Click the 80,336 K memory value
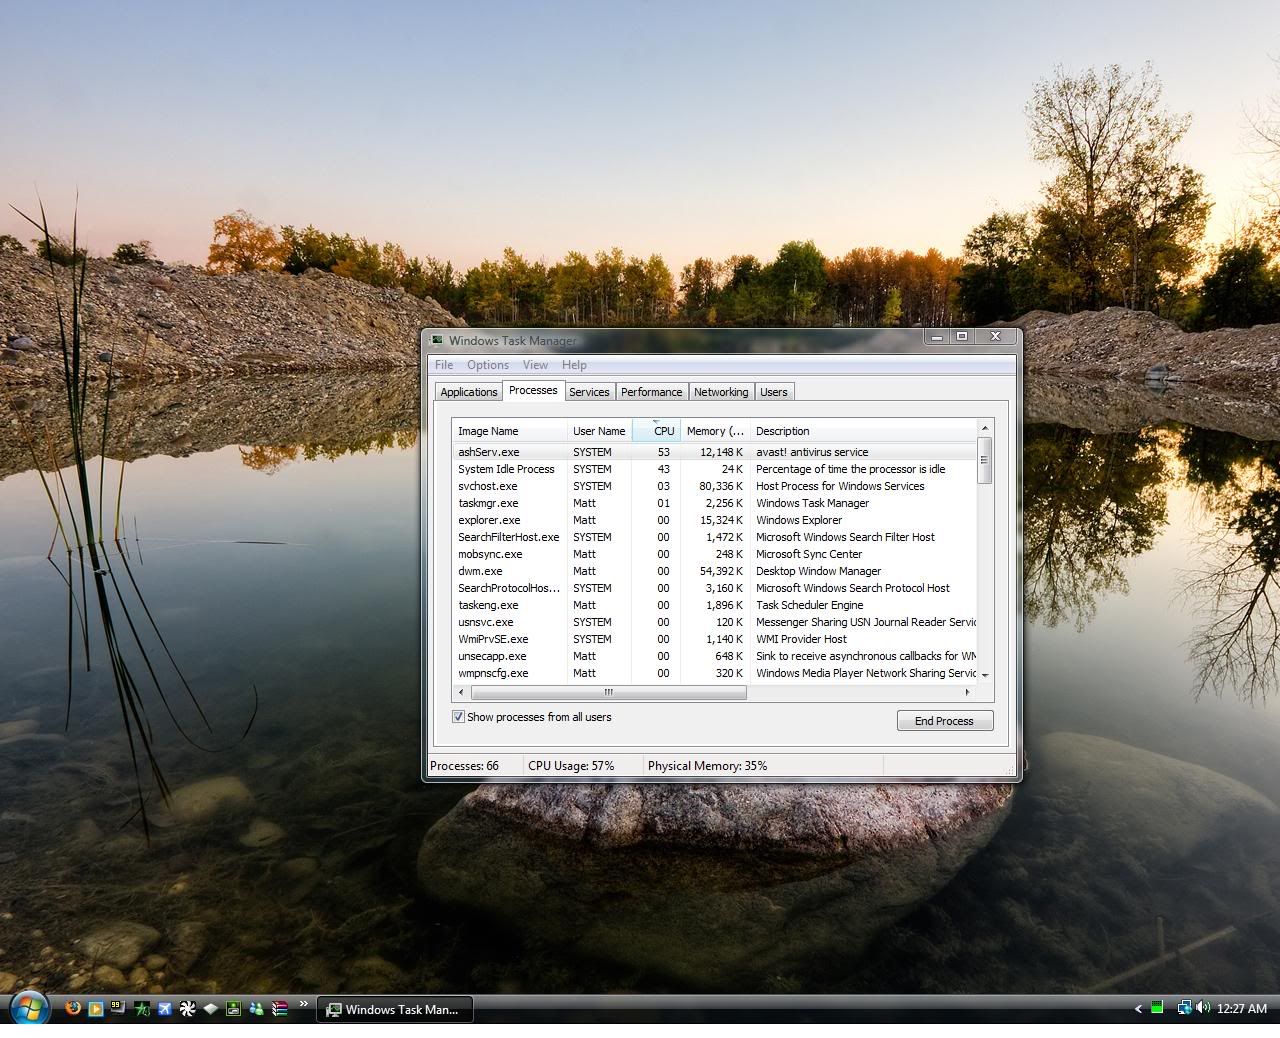Viewport: 1280px width, 1038px height. coord(721,486)
